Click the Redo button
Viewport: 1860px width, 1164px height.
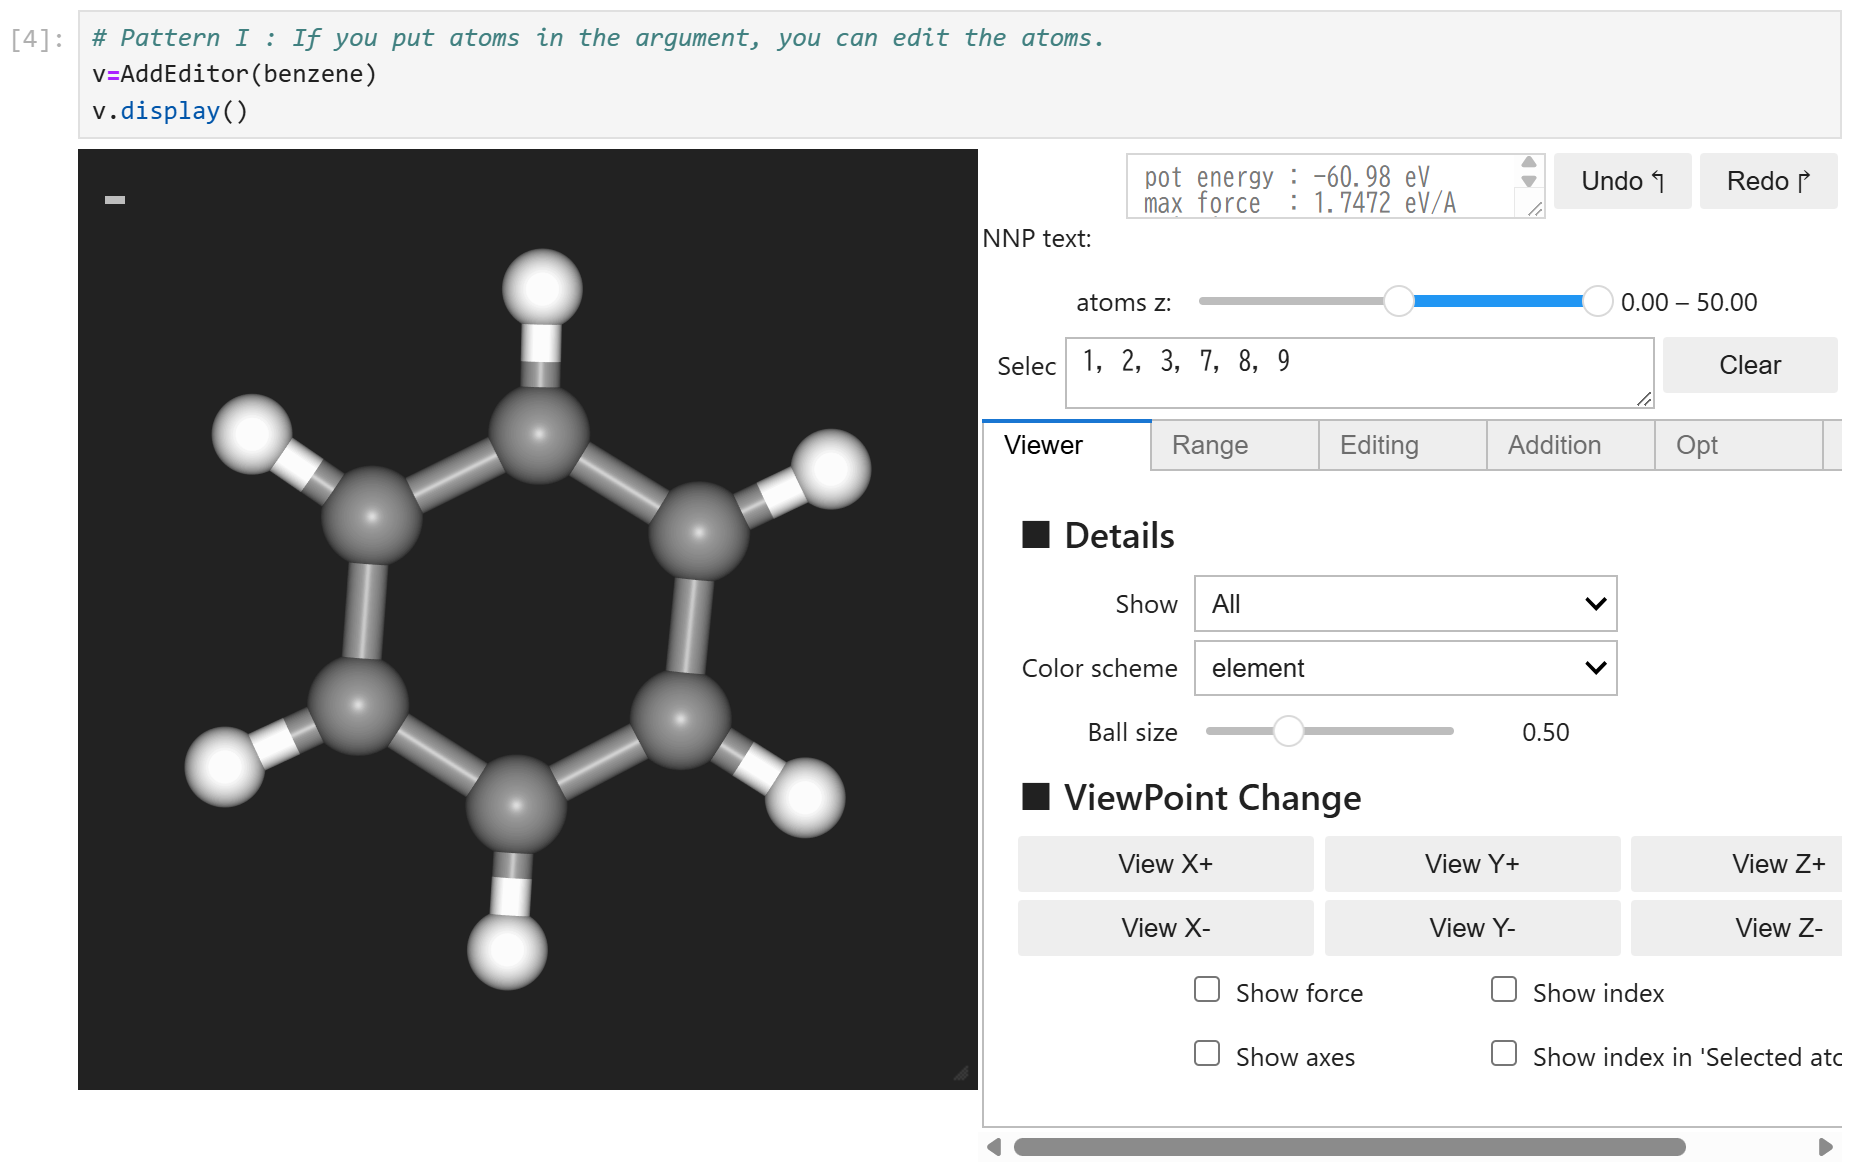tap(1767, 181)
